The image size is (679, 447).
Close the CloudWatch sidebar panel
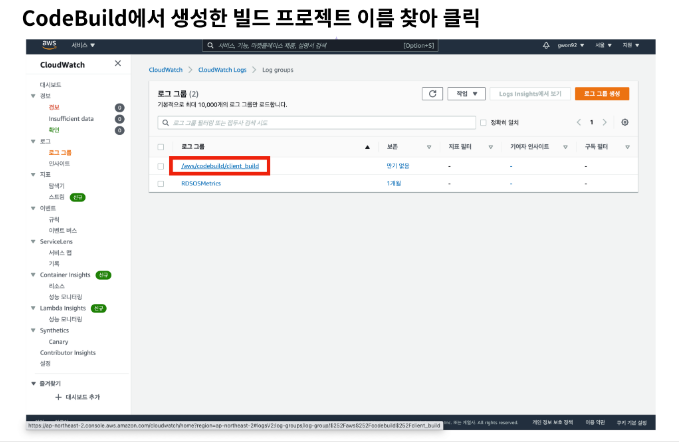coord(118,63)
